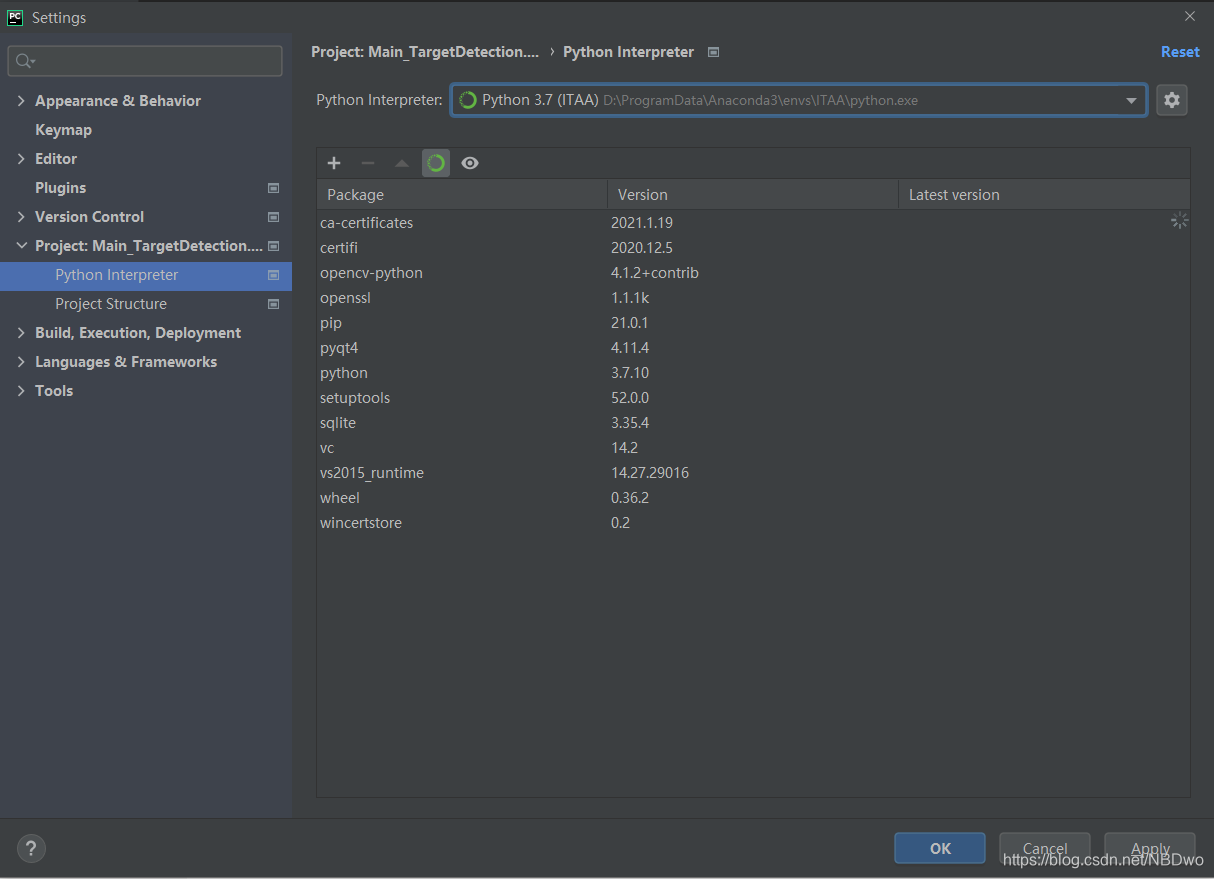Toggle the Conda package manager icon

click(x=436, y=163)
